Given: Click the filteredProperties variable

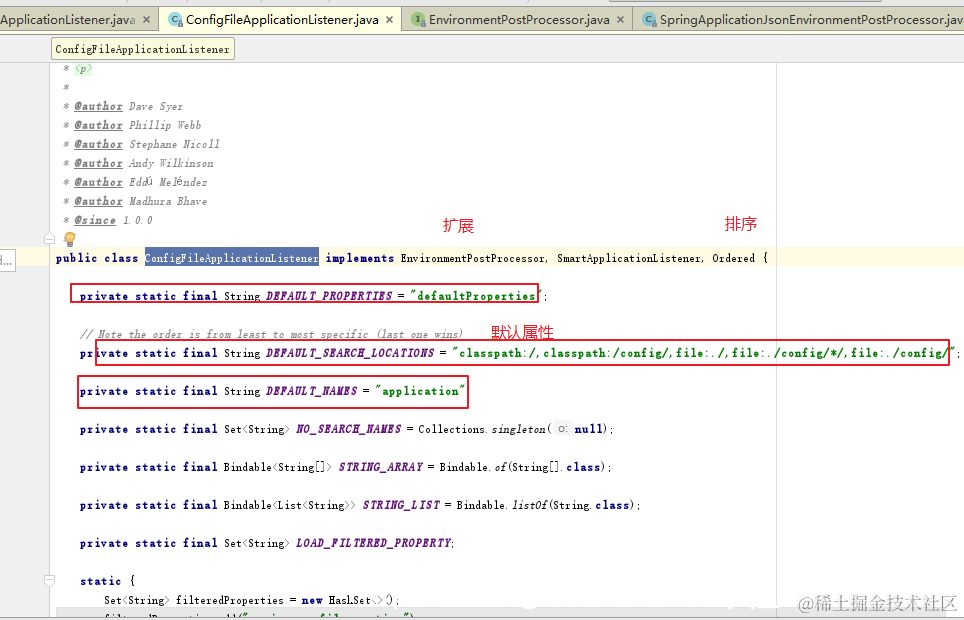Looking at the screenshot, I should 229,600.
